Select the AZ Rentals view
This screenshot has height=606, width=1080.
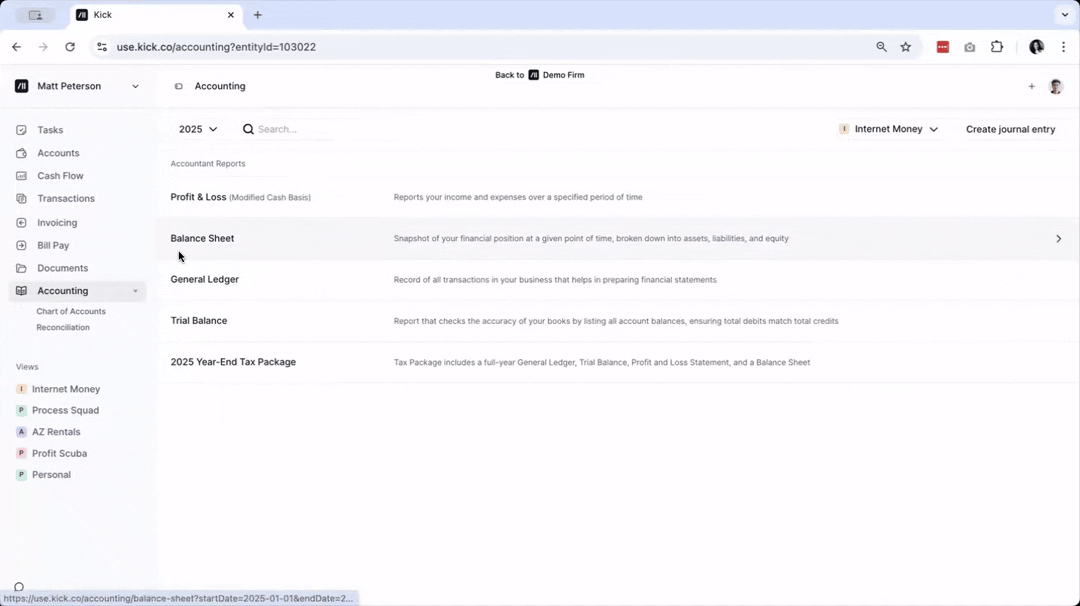click(56, 432)
